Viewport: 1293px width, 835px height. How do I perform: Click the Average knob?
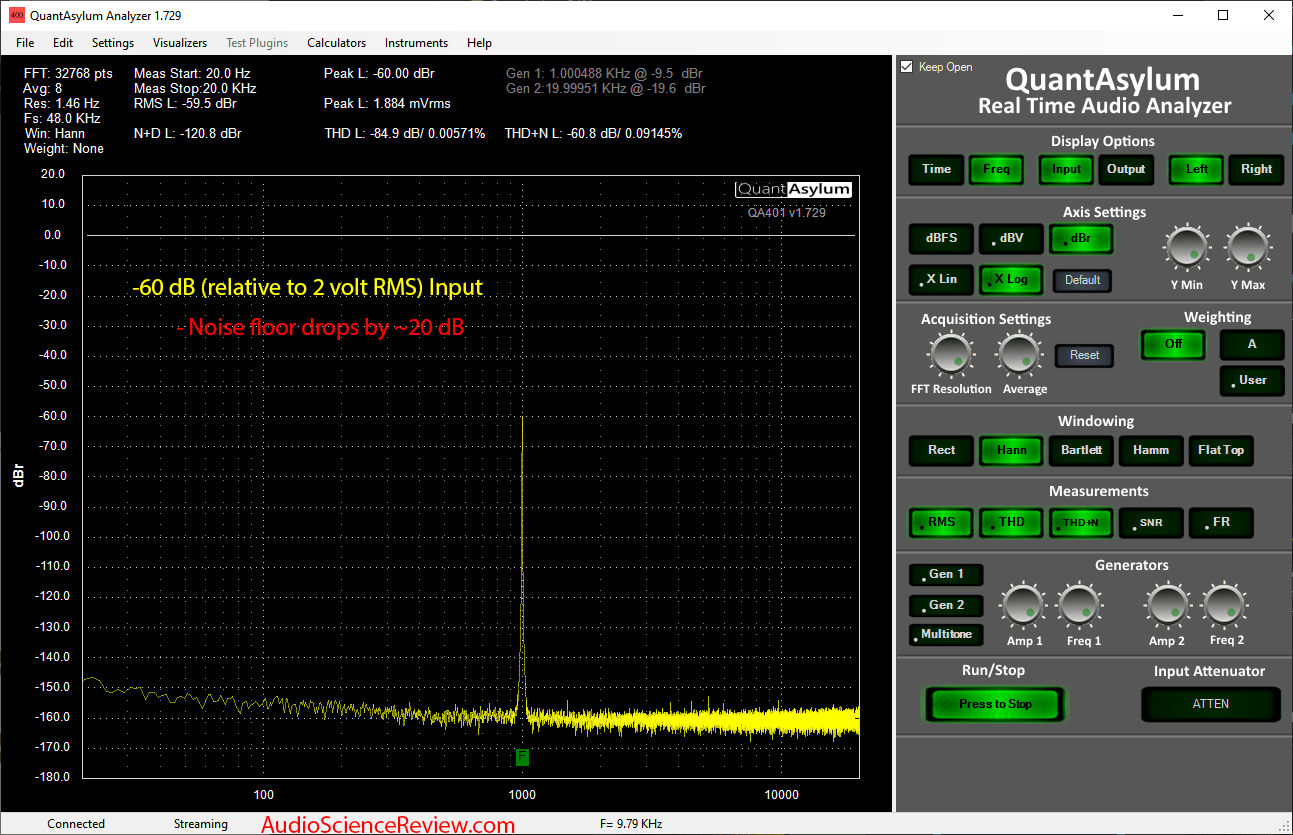point(1018,353)
